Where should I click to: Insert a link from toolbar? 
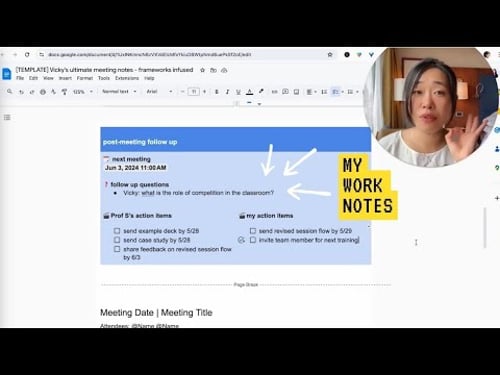click(274, 92)
